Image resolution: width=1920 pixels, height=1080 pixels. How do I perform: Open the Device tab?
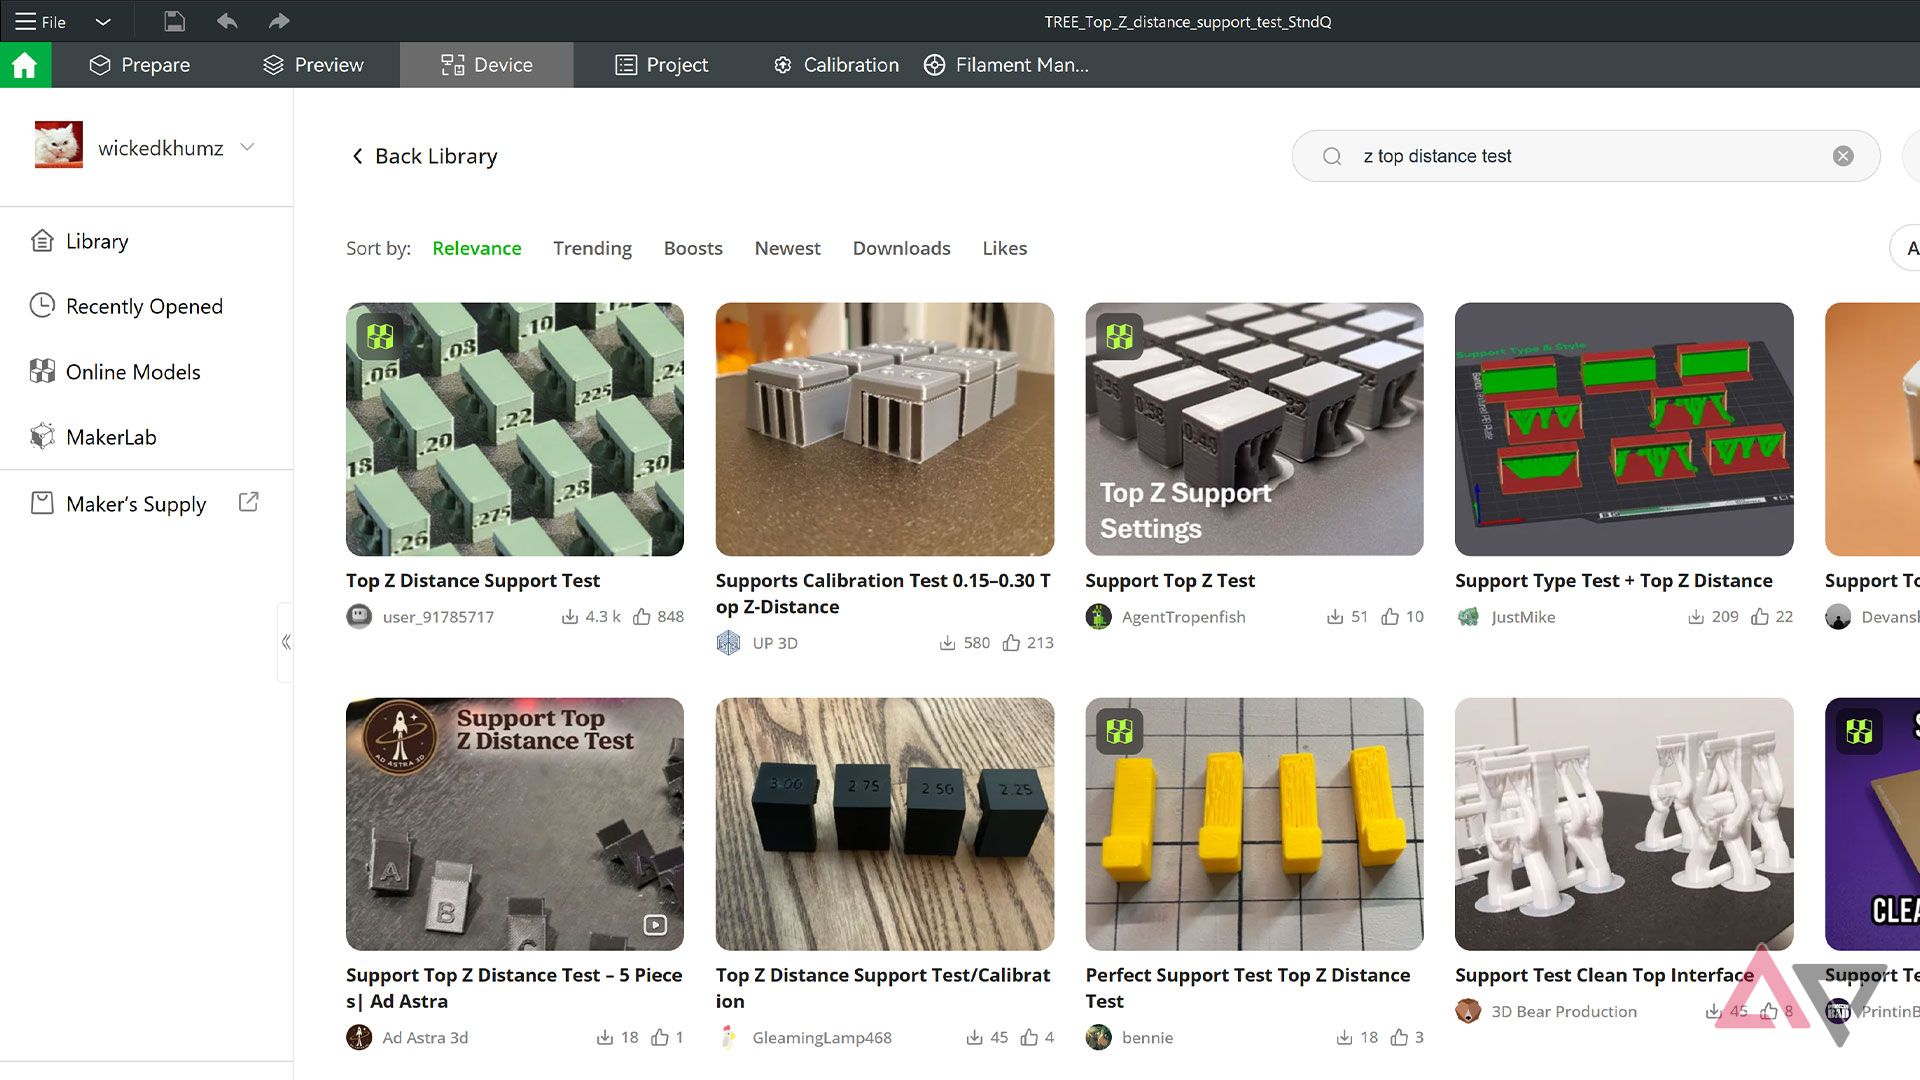pyautogui.click(x=487, y=65)
